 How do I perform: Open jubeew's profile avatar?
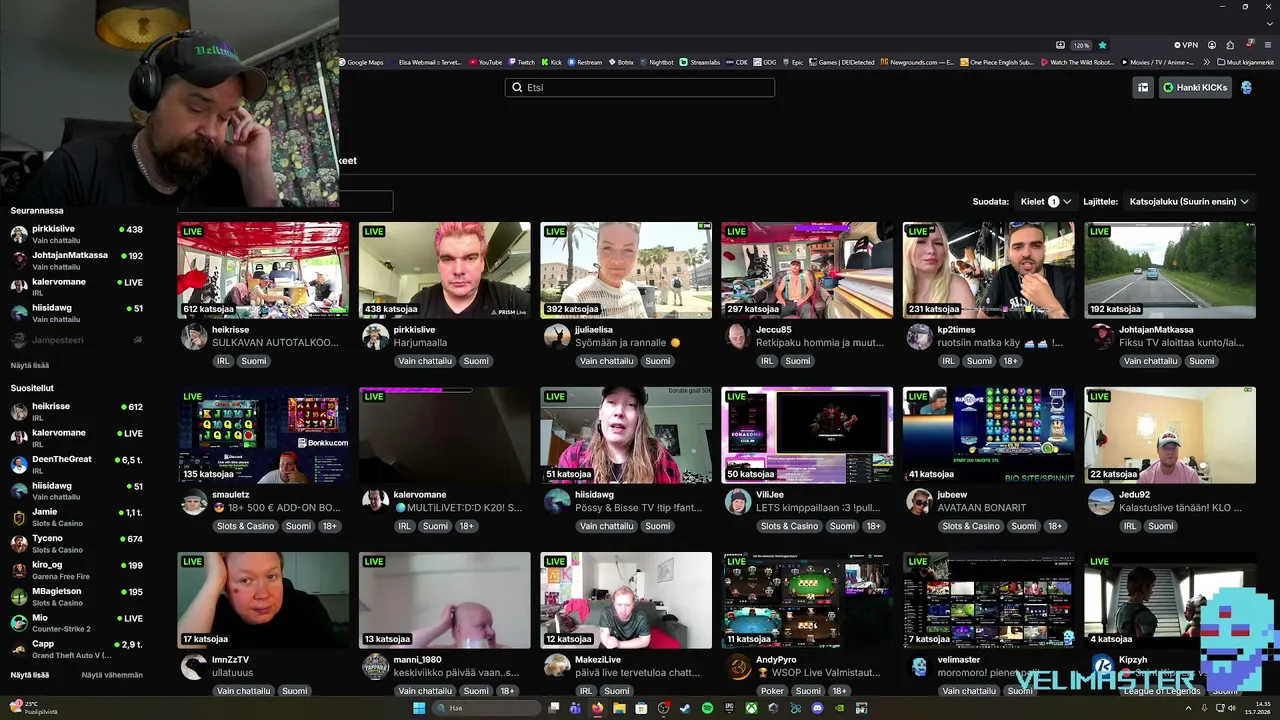[919, 501]
